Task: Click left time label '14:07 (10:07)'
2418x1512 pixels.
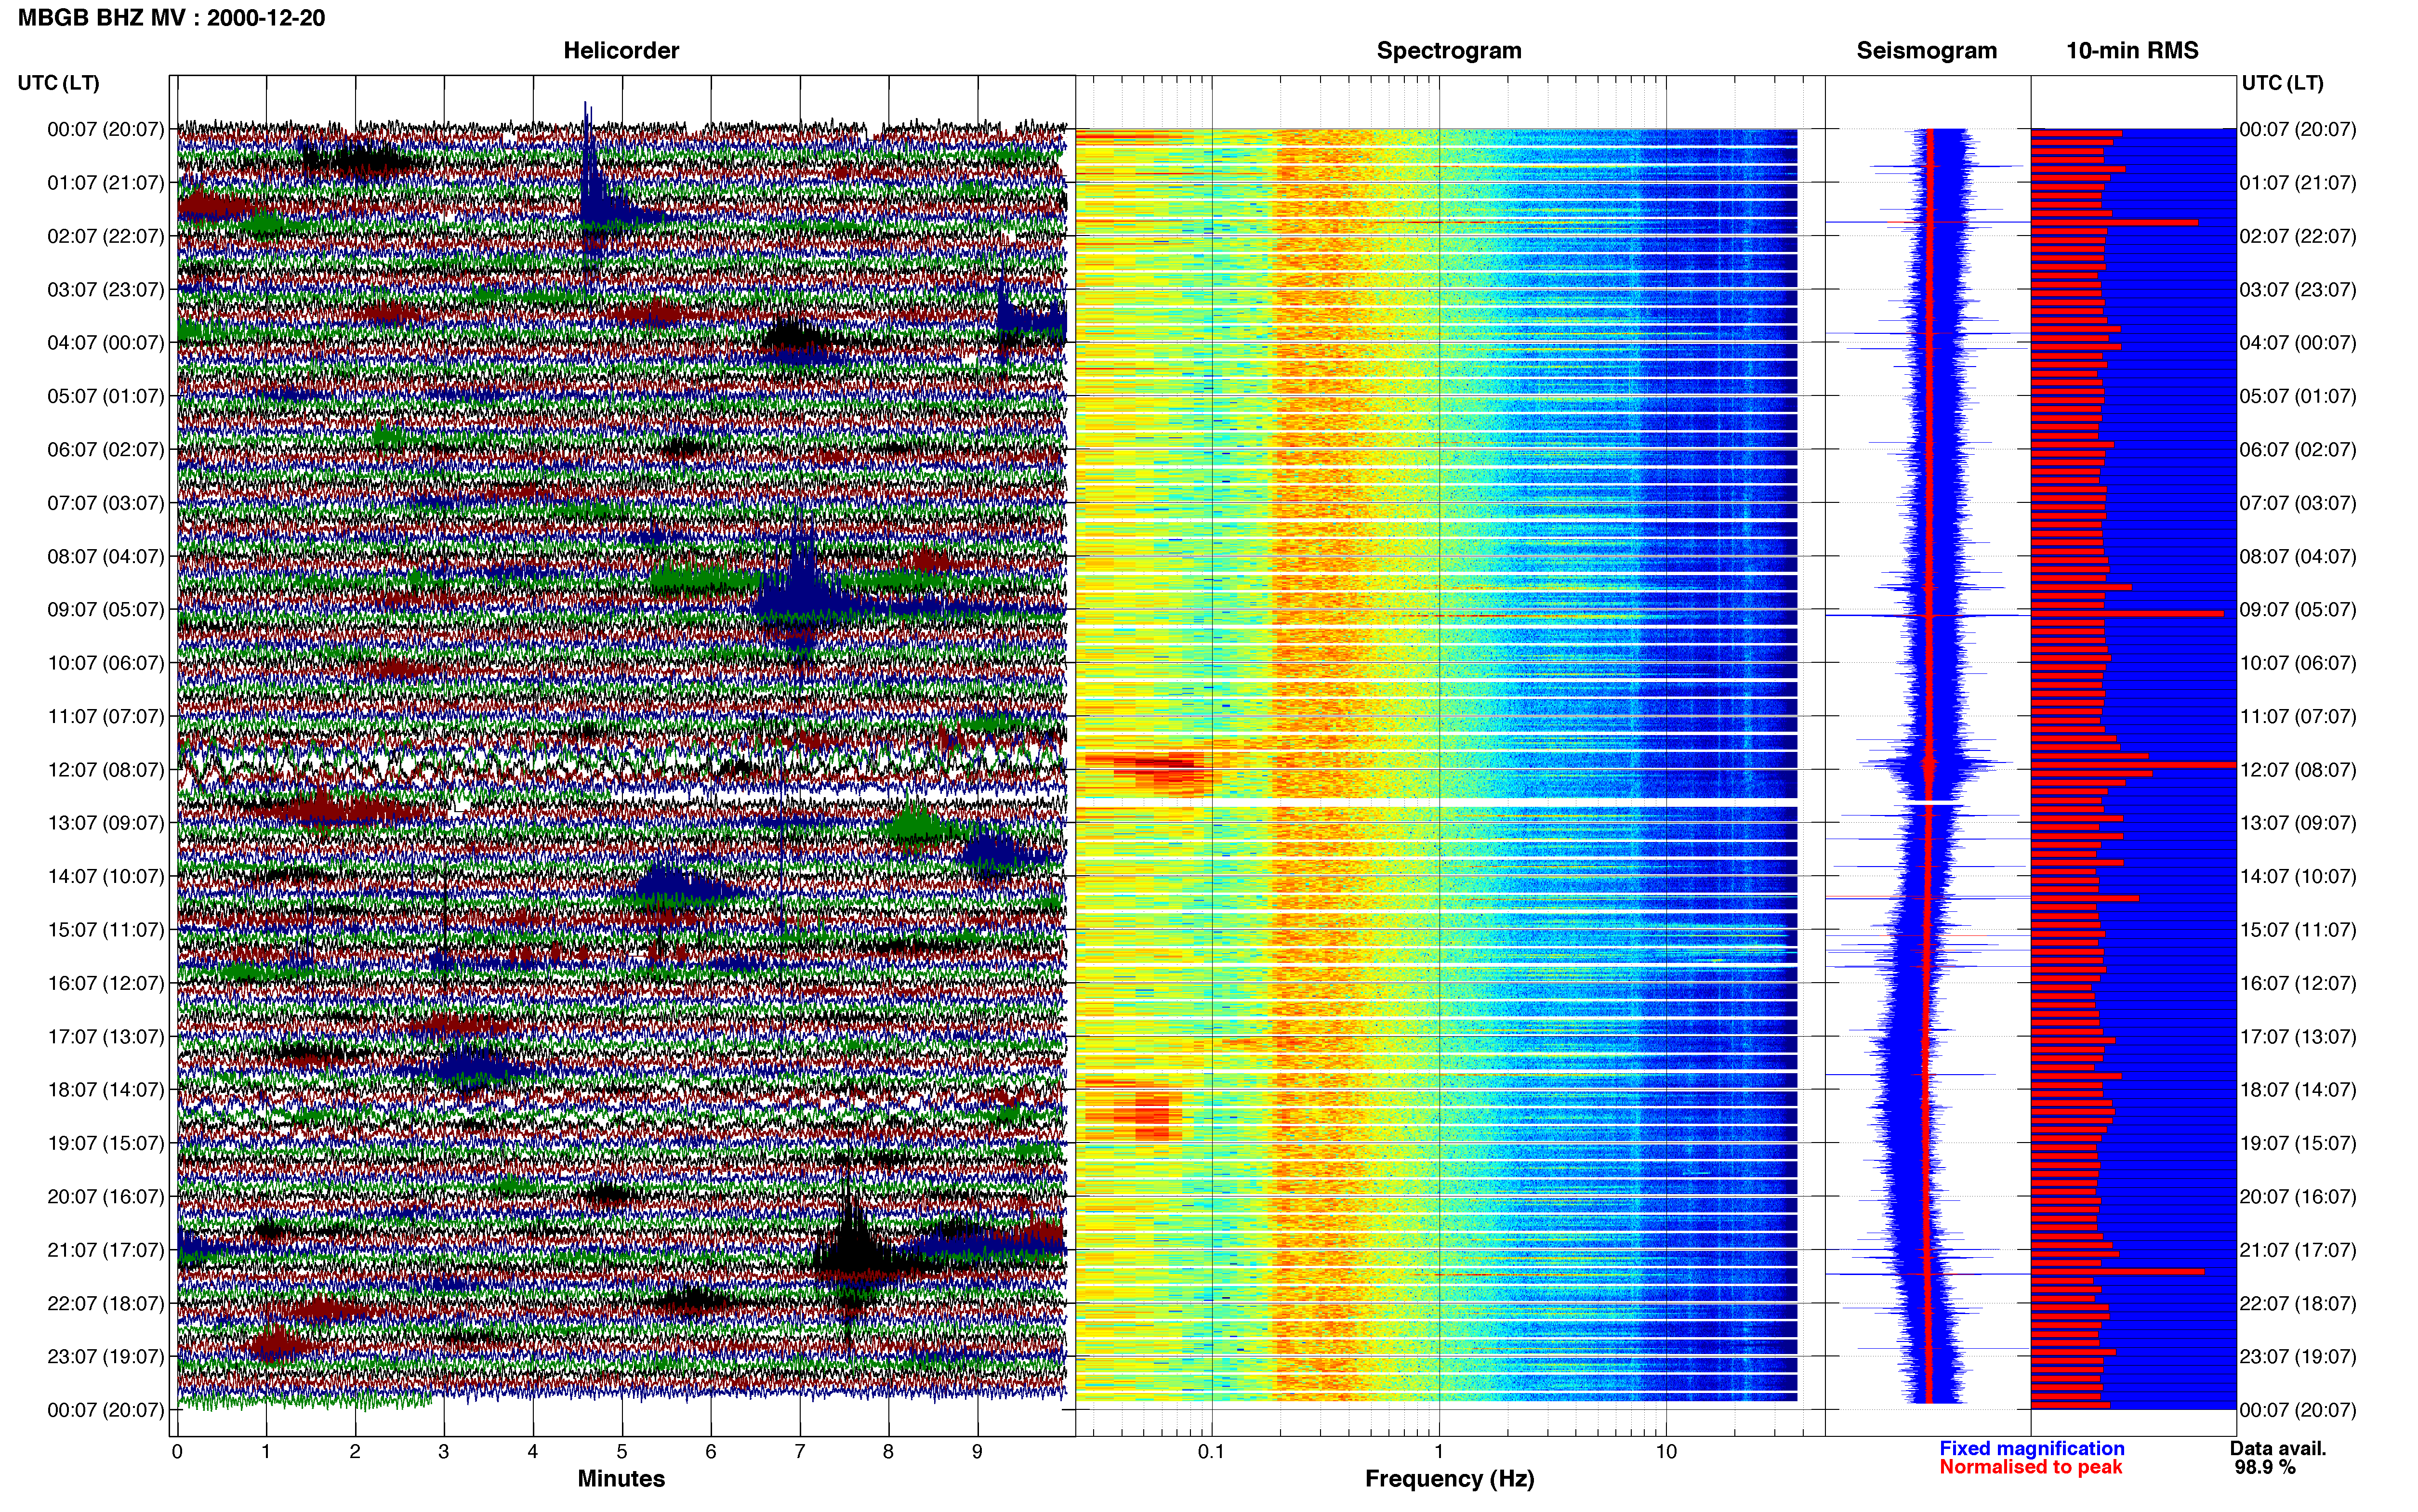Action: click(106, 876)
